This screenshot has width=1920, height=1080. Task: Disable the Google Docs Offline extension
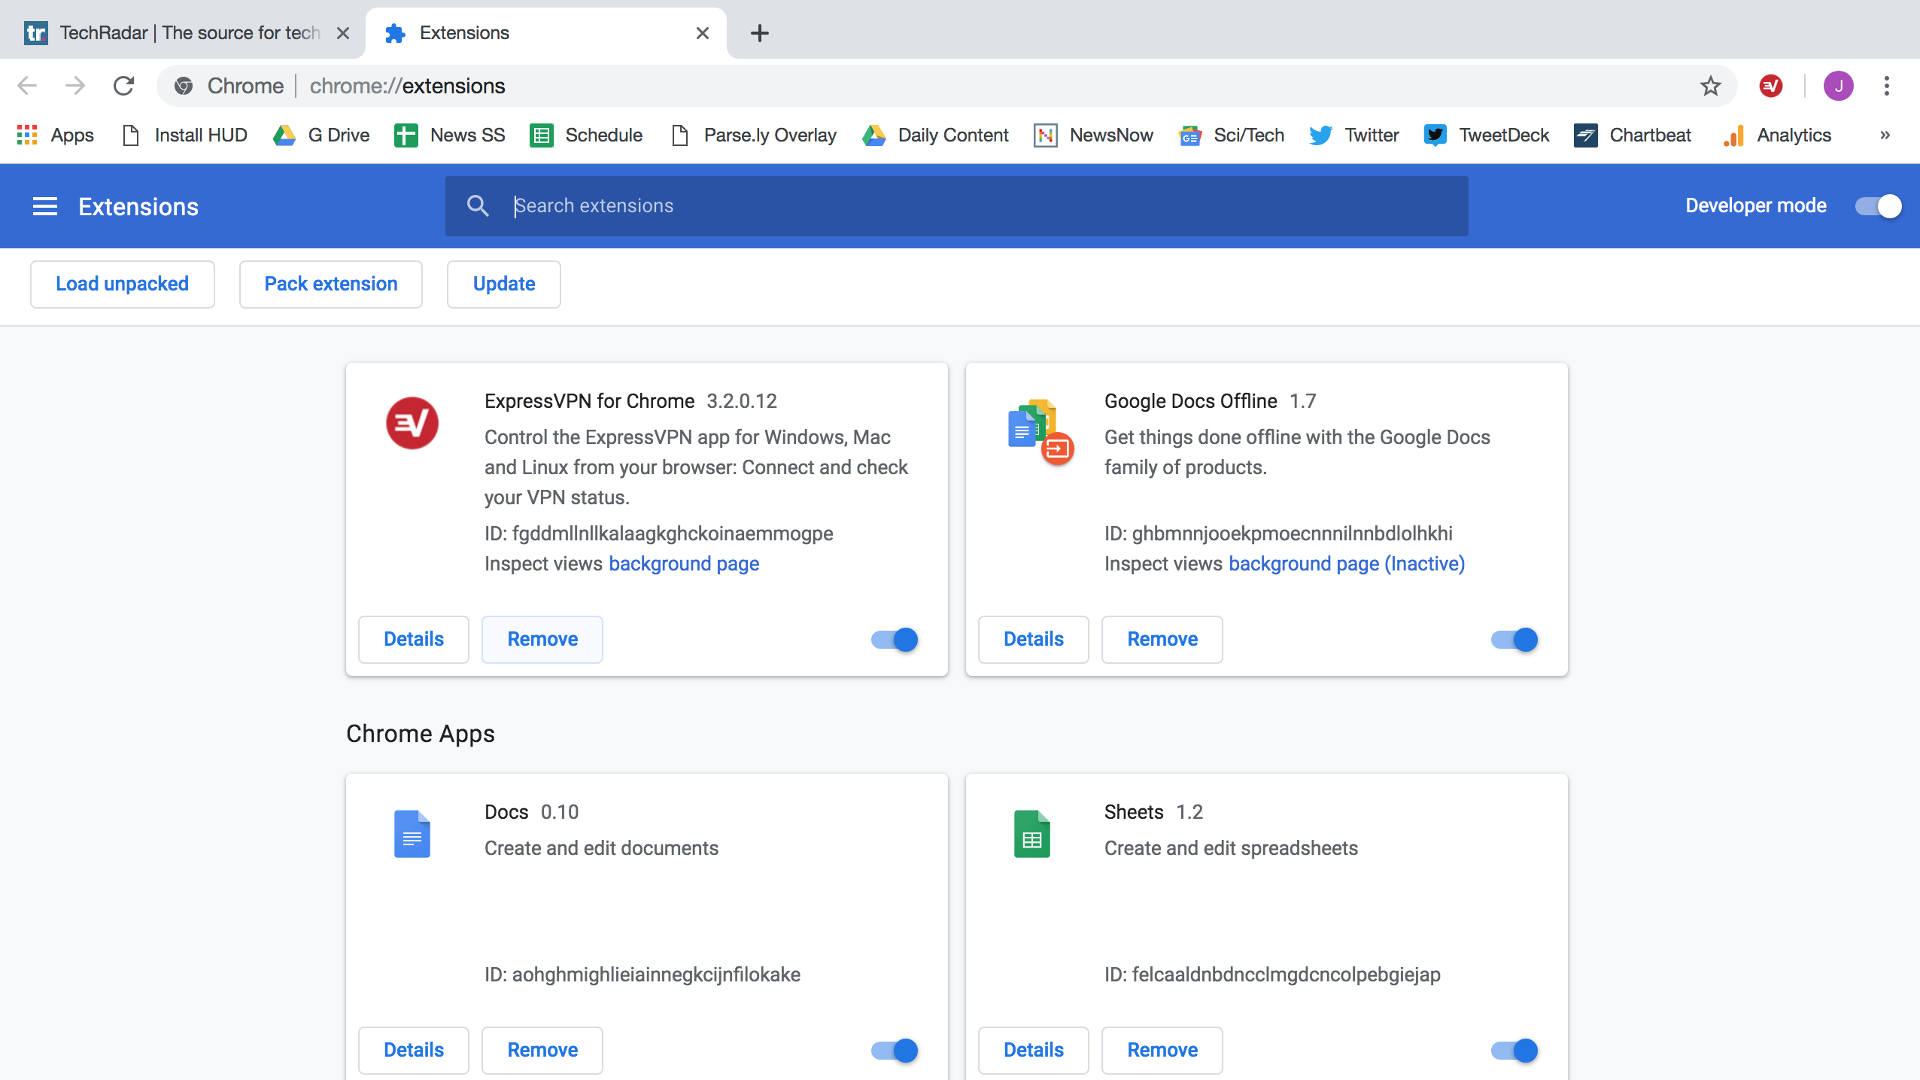coord(1515,640)
